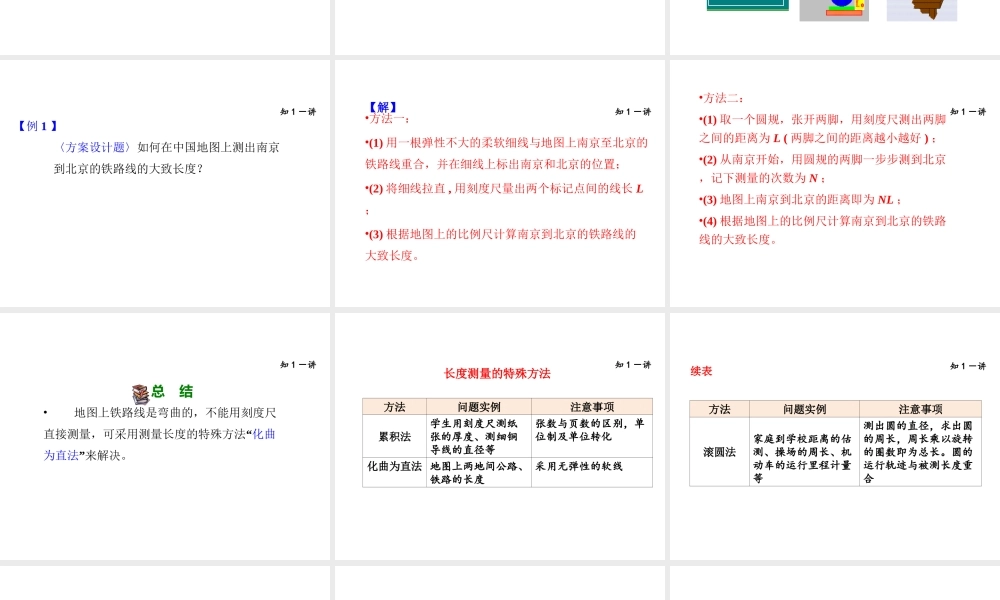This screenshot has height=600, width=1000.
Task: Select the 续表 table slide thumbnail
Action: tap(835, 437)
